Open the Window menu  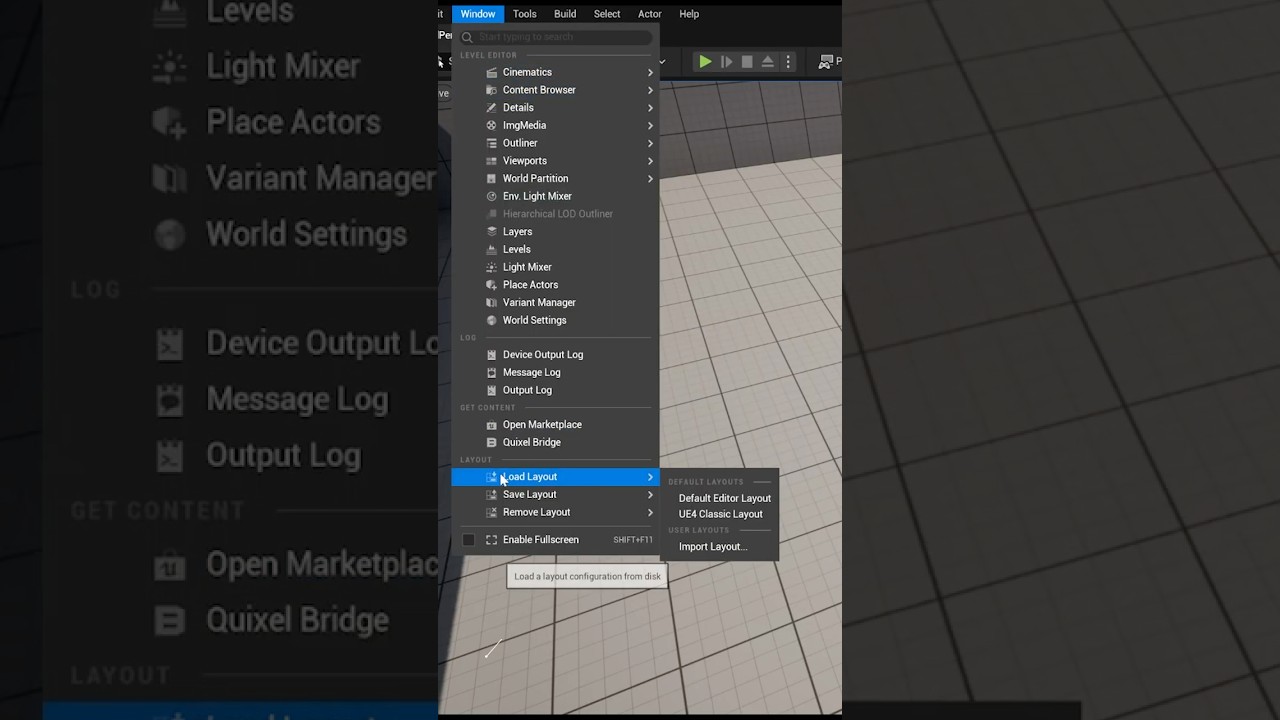[x=478, y=14]
